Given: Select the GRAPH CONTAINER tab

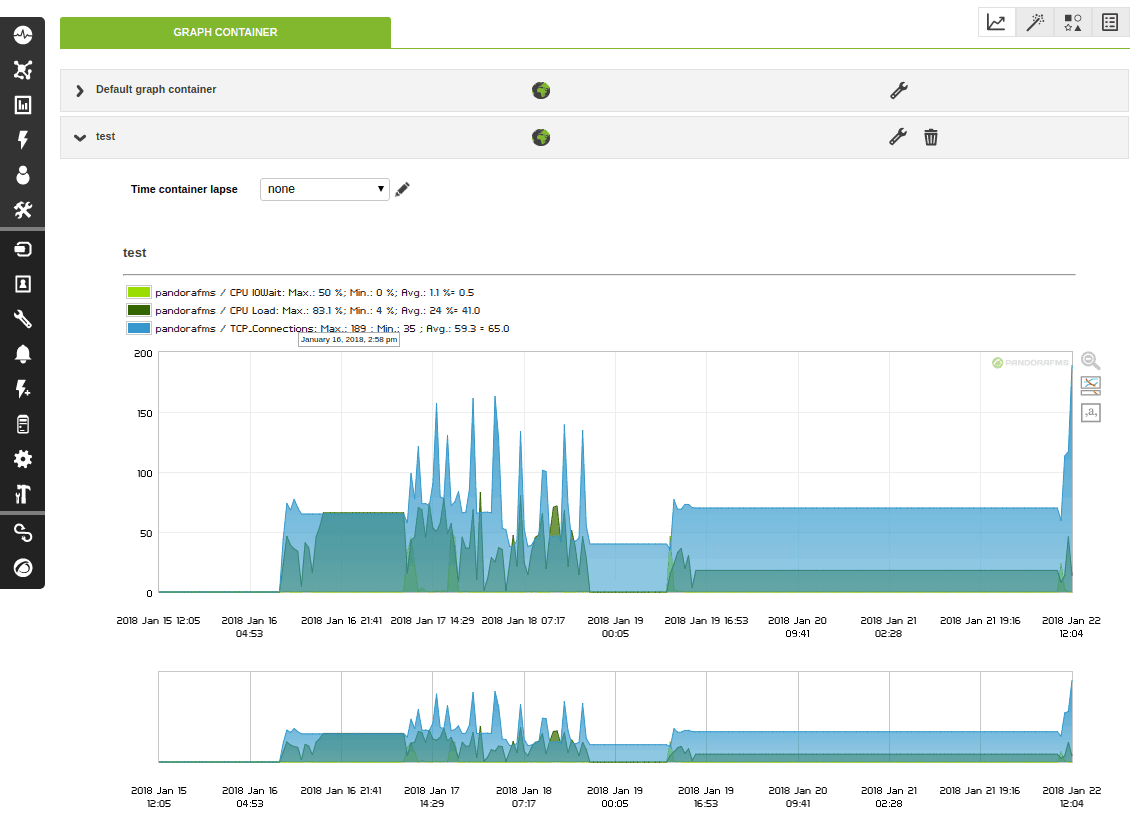Looking at the screenshot, I should 225,32.
